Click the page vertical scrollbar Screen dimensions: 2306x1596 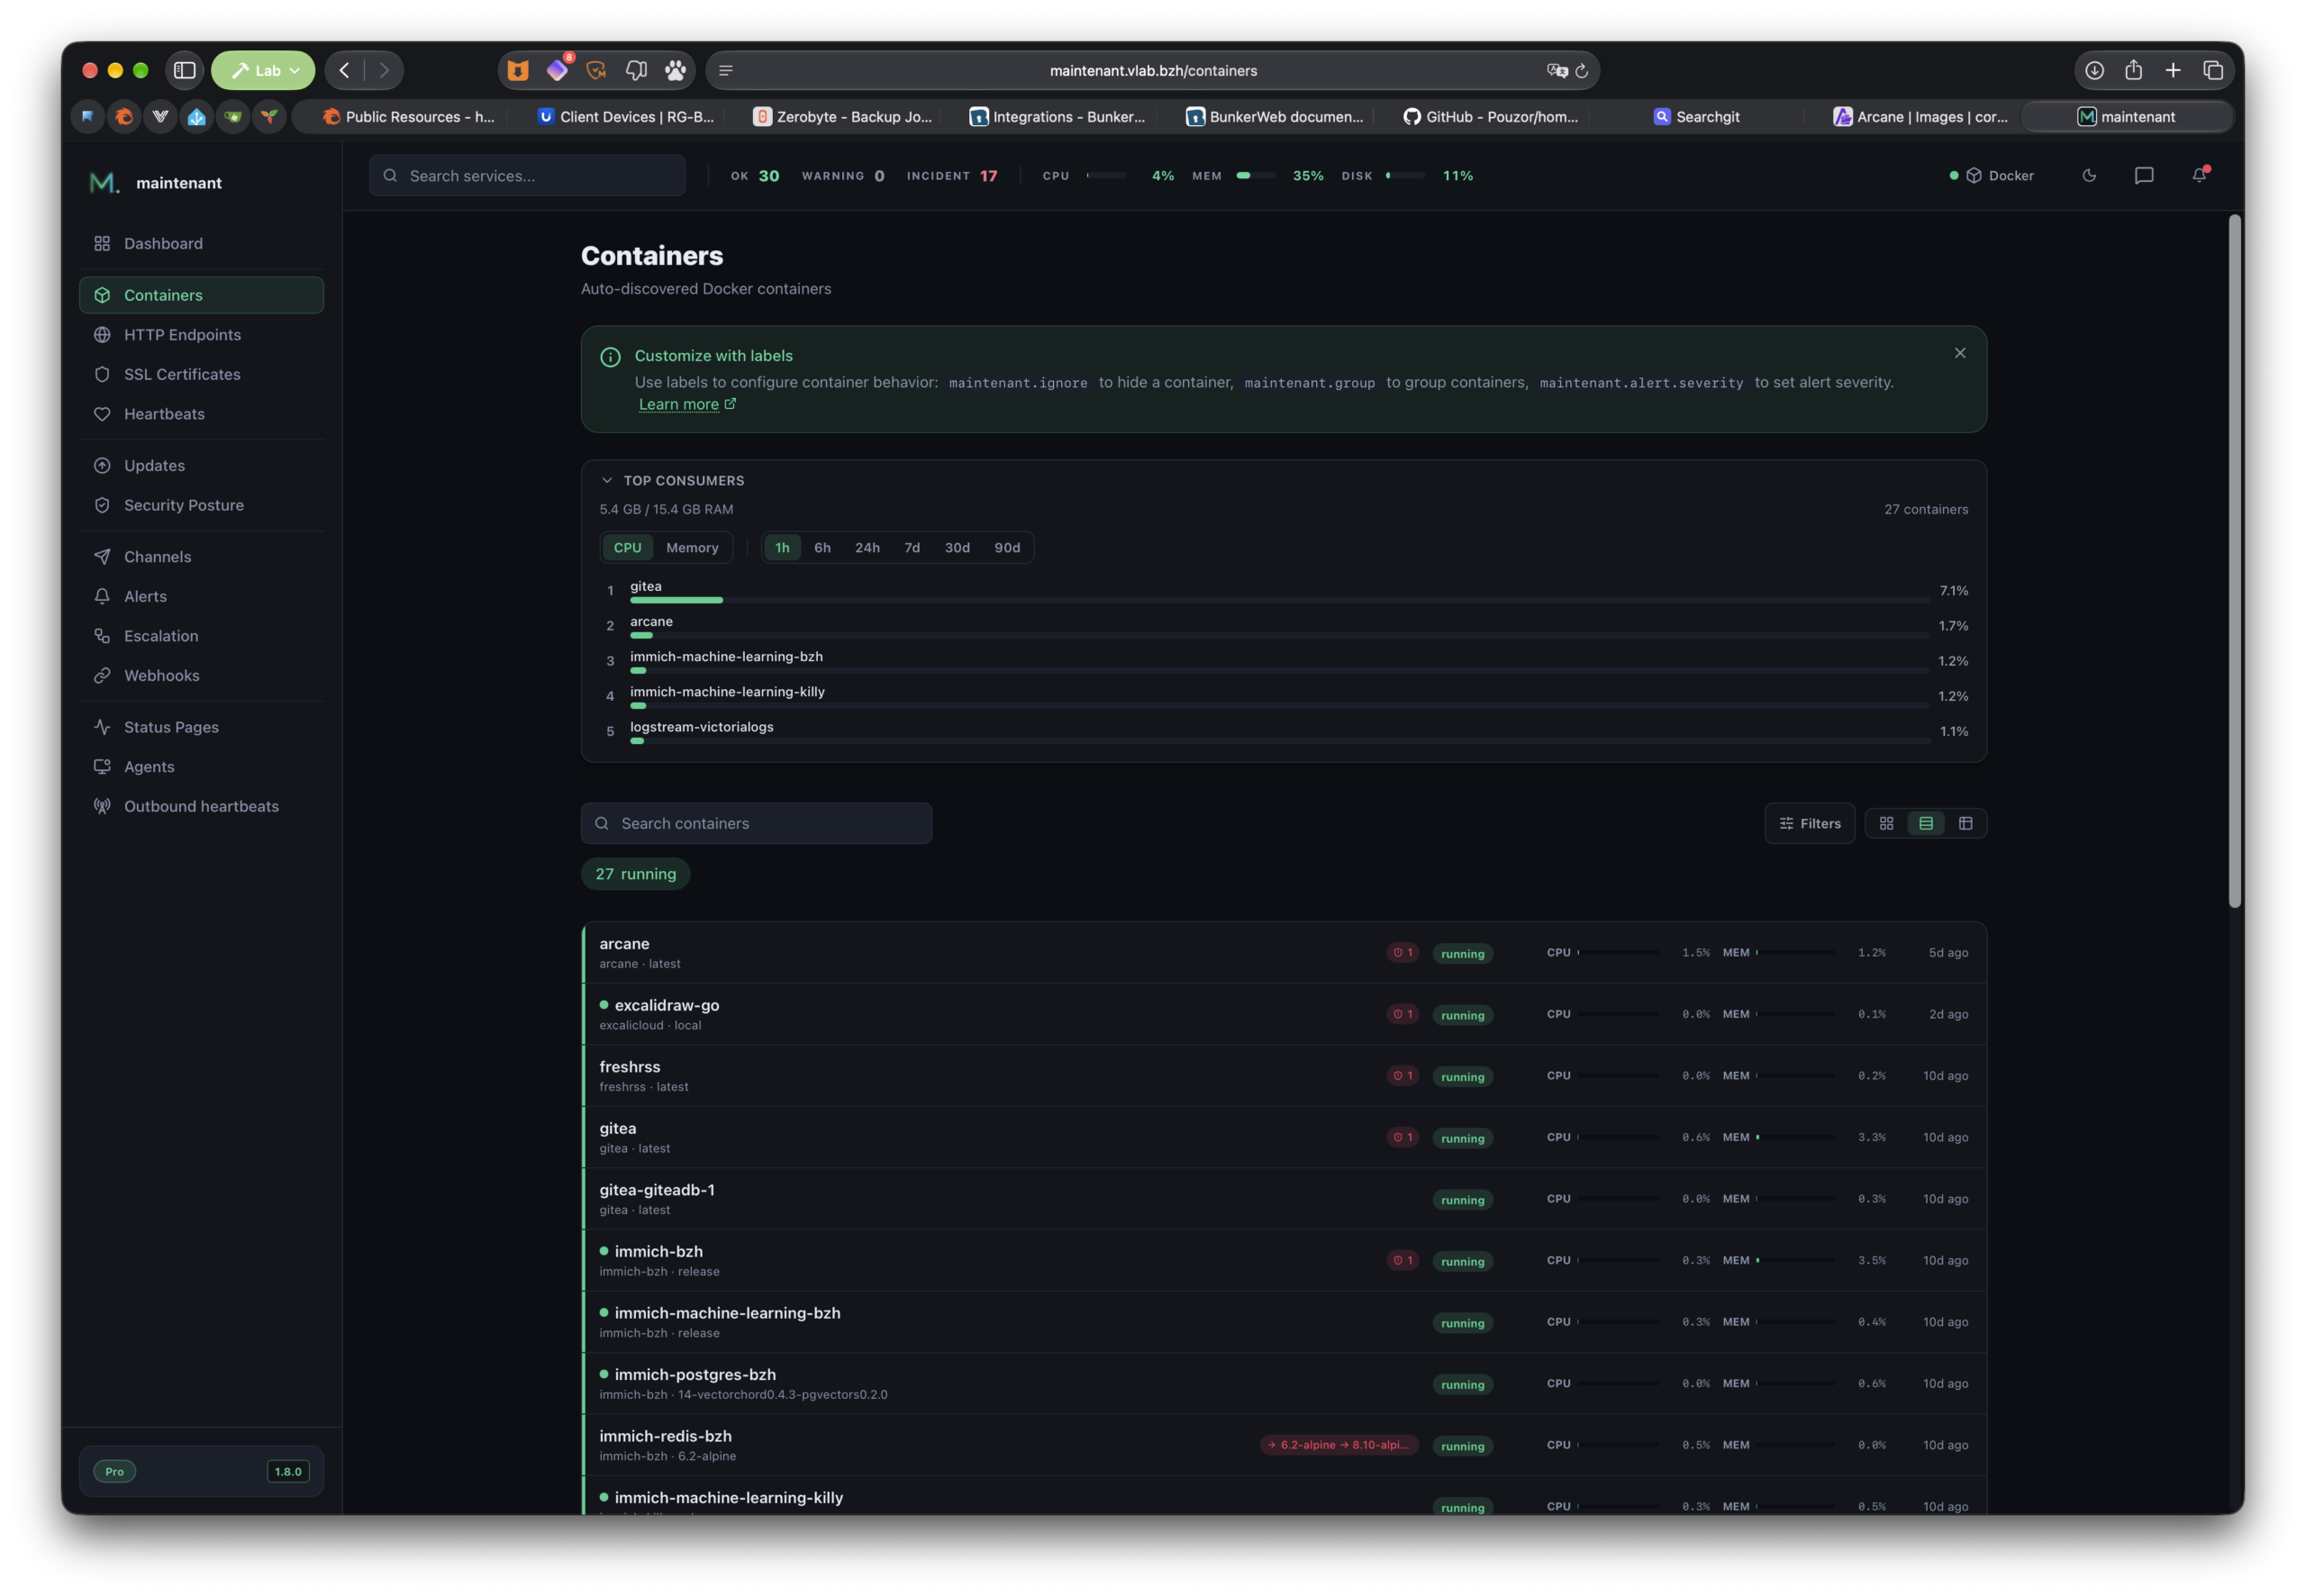(2235, 560)
